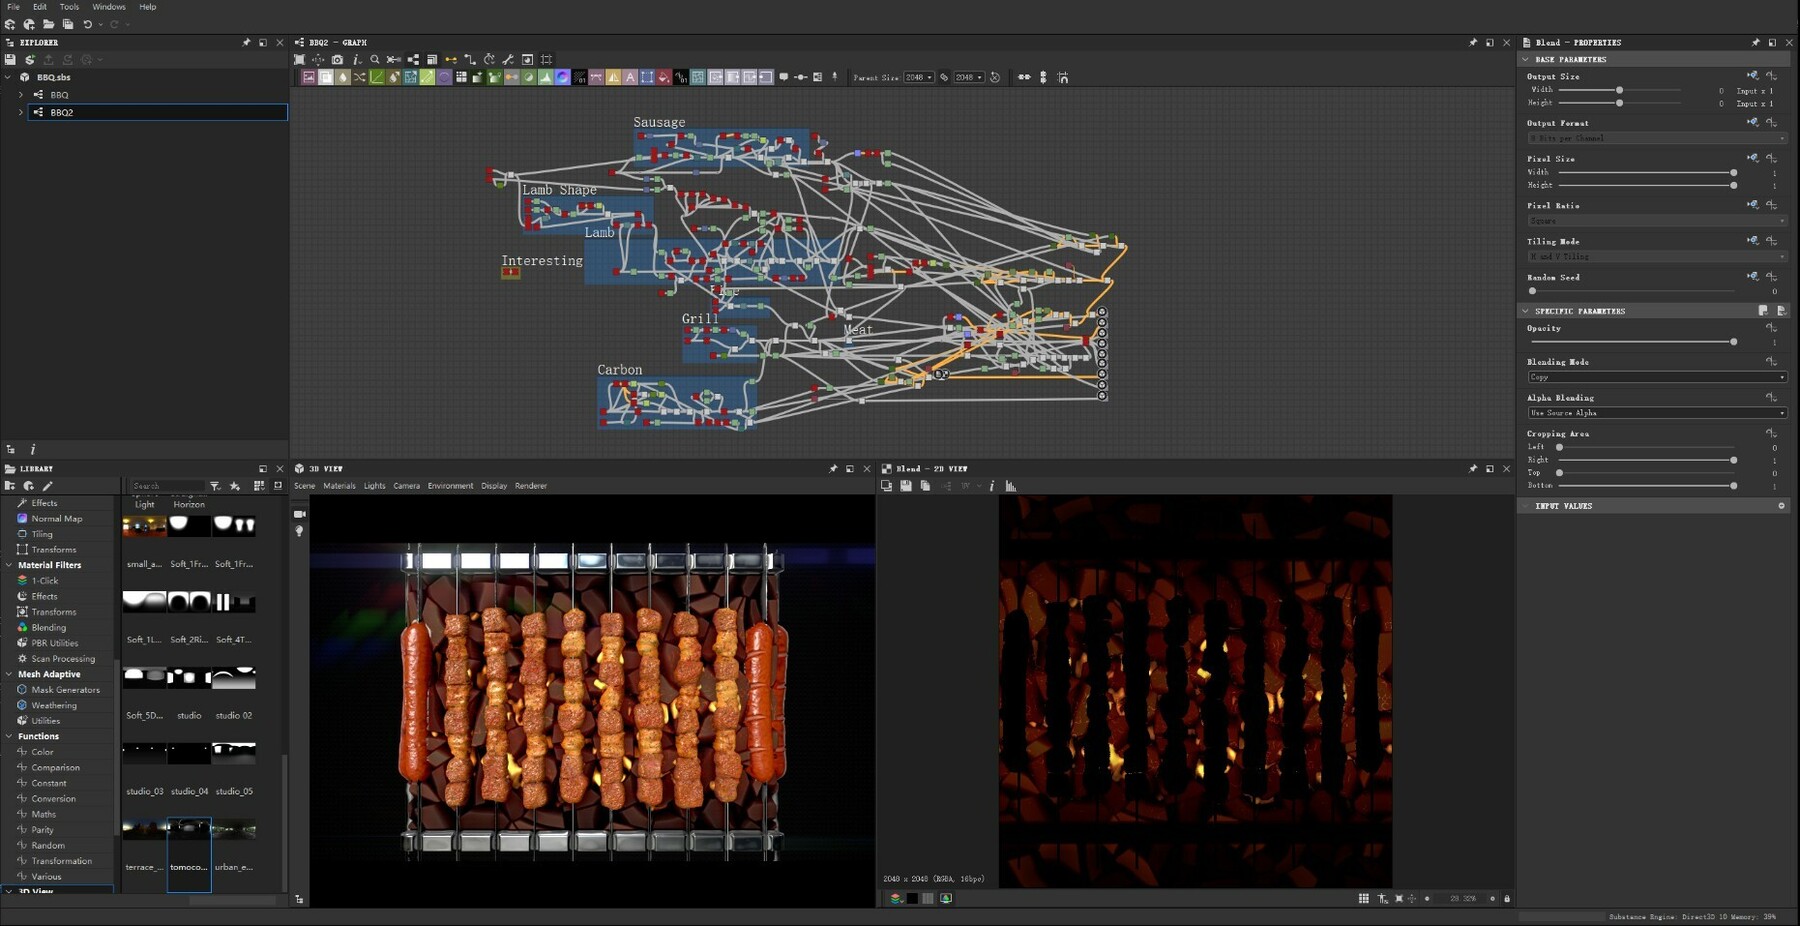Add a Text node (letter A icon)
This screenshot has width=1800, height=926.
click(630, 77)
